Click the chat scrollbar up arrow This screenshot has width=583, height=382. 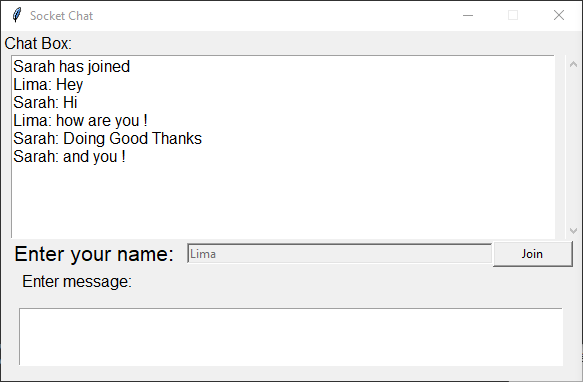pos(573,64)
